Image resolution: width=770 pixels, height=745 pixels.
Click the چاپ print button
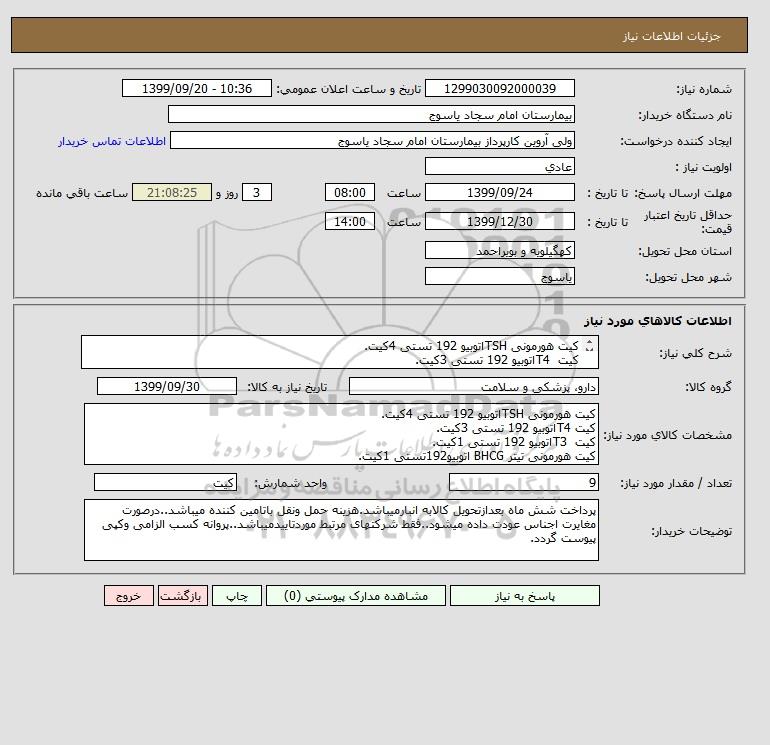click(x=237, y=596)
